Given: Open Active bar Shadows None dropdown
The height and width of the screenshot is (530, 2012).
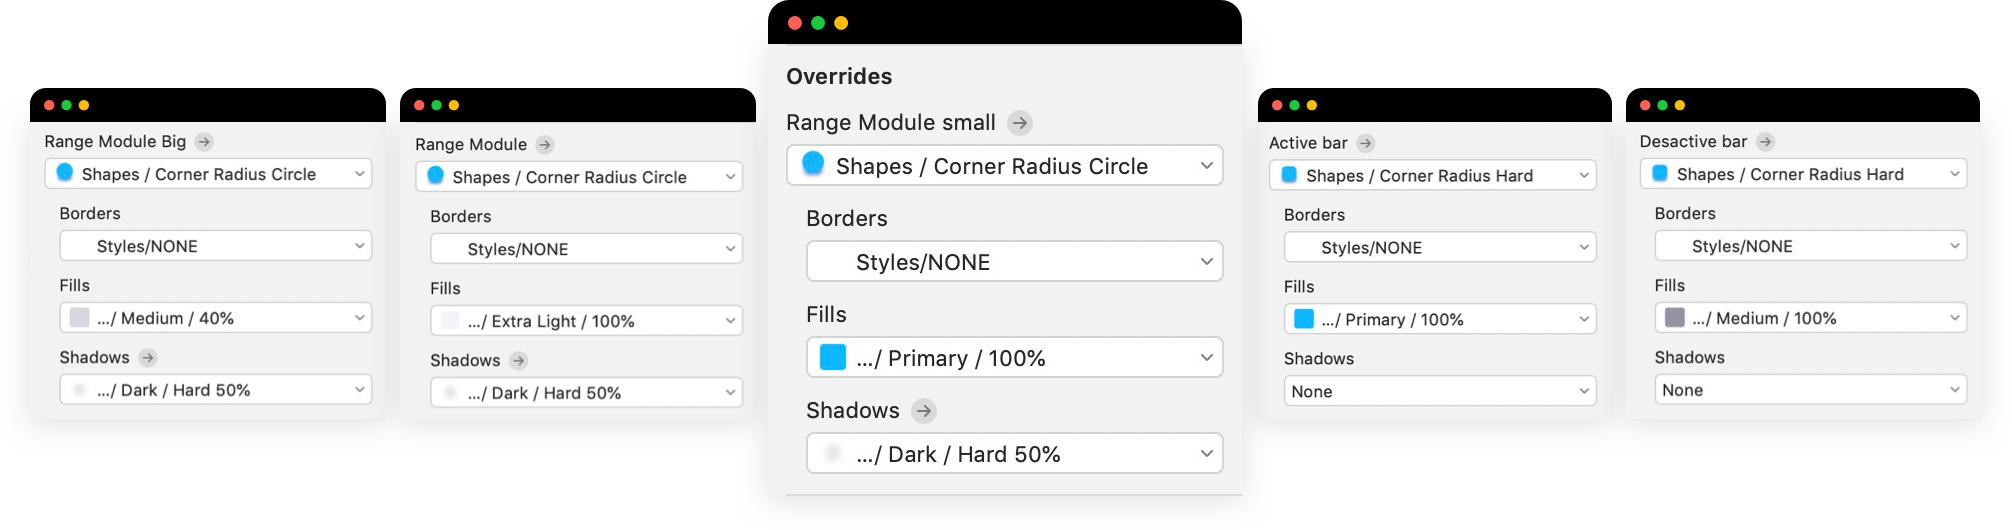Looking at the screenshot, I should click(x=1439, y=391).
